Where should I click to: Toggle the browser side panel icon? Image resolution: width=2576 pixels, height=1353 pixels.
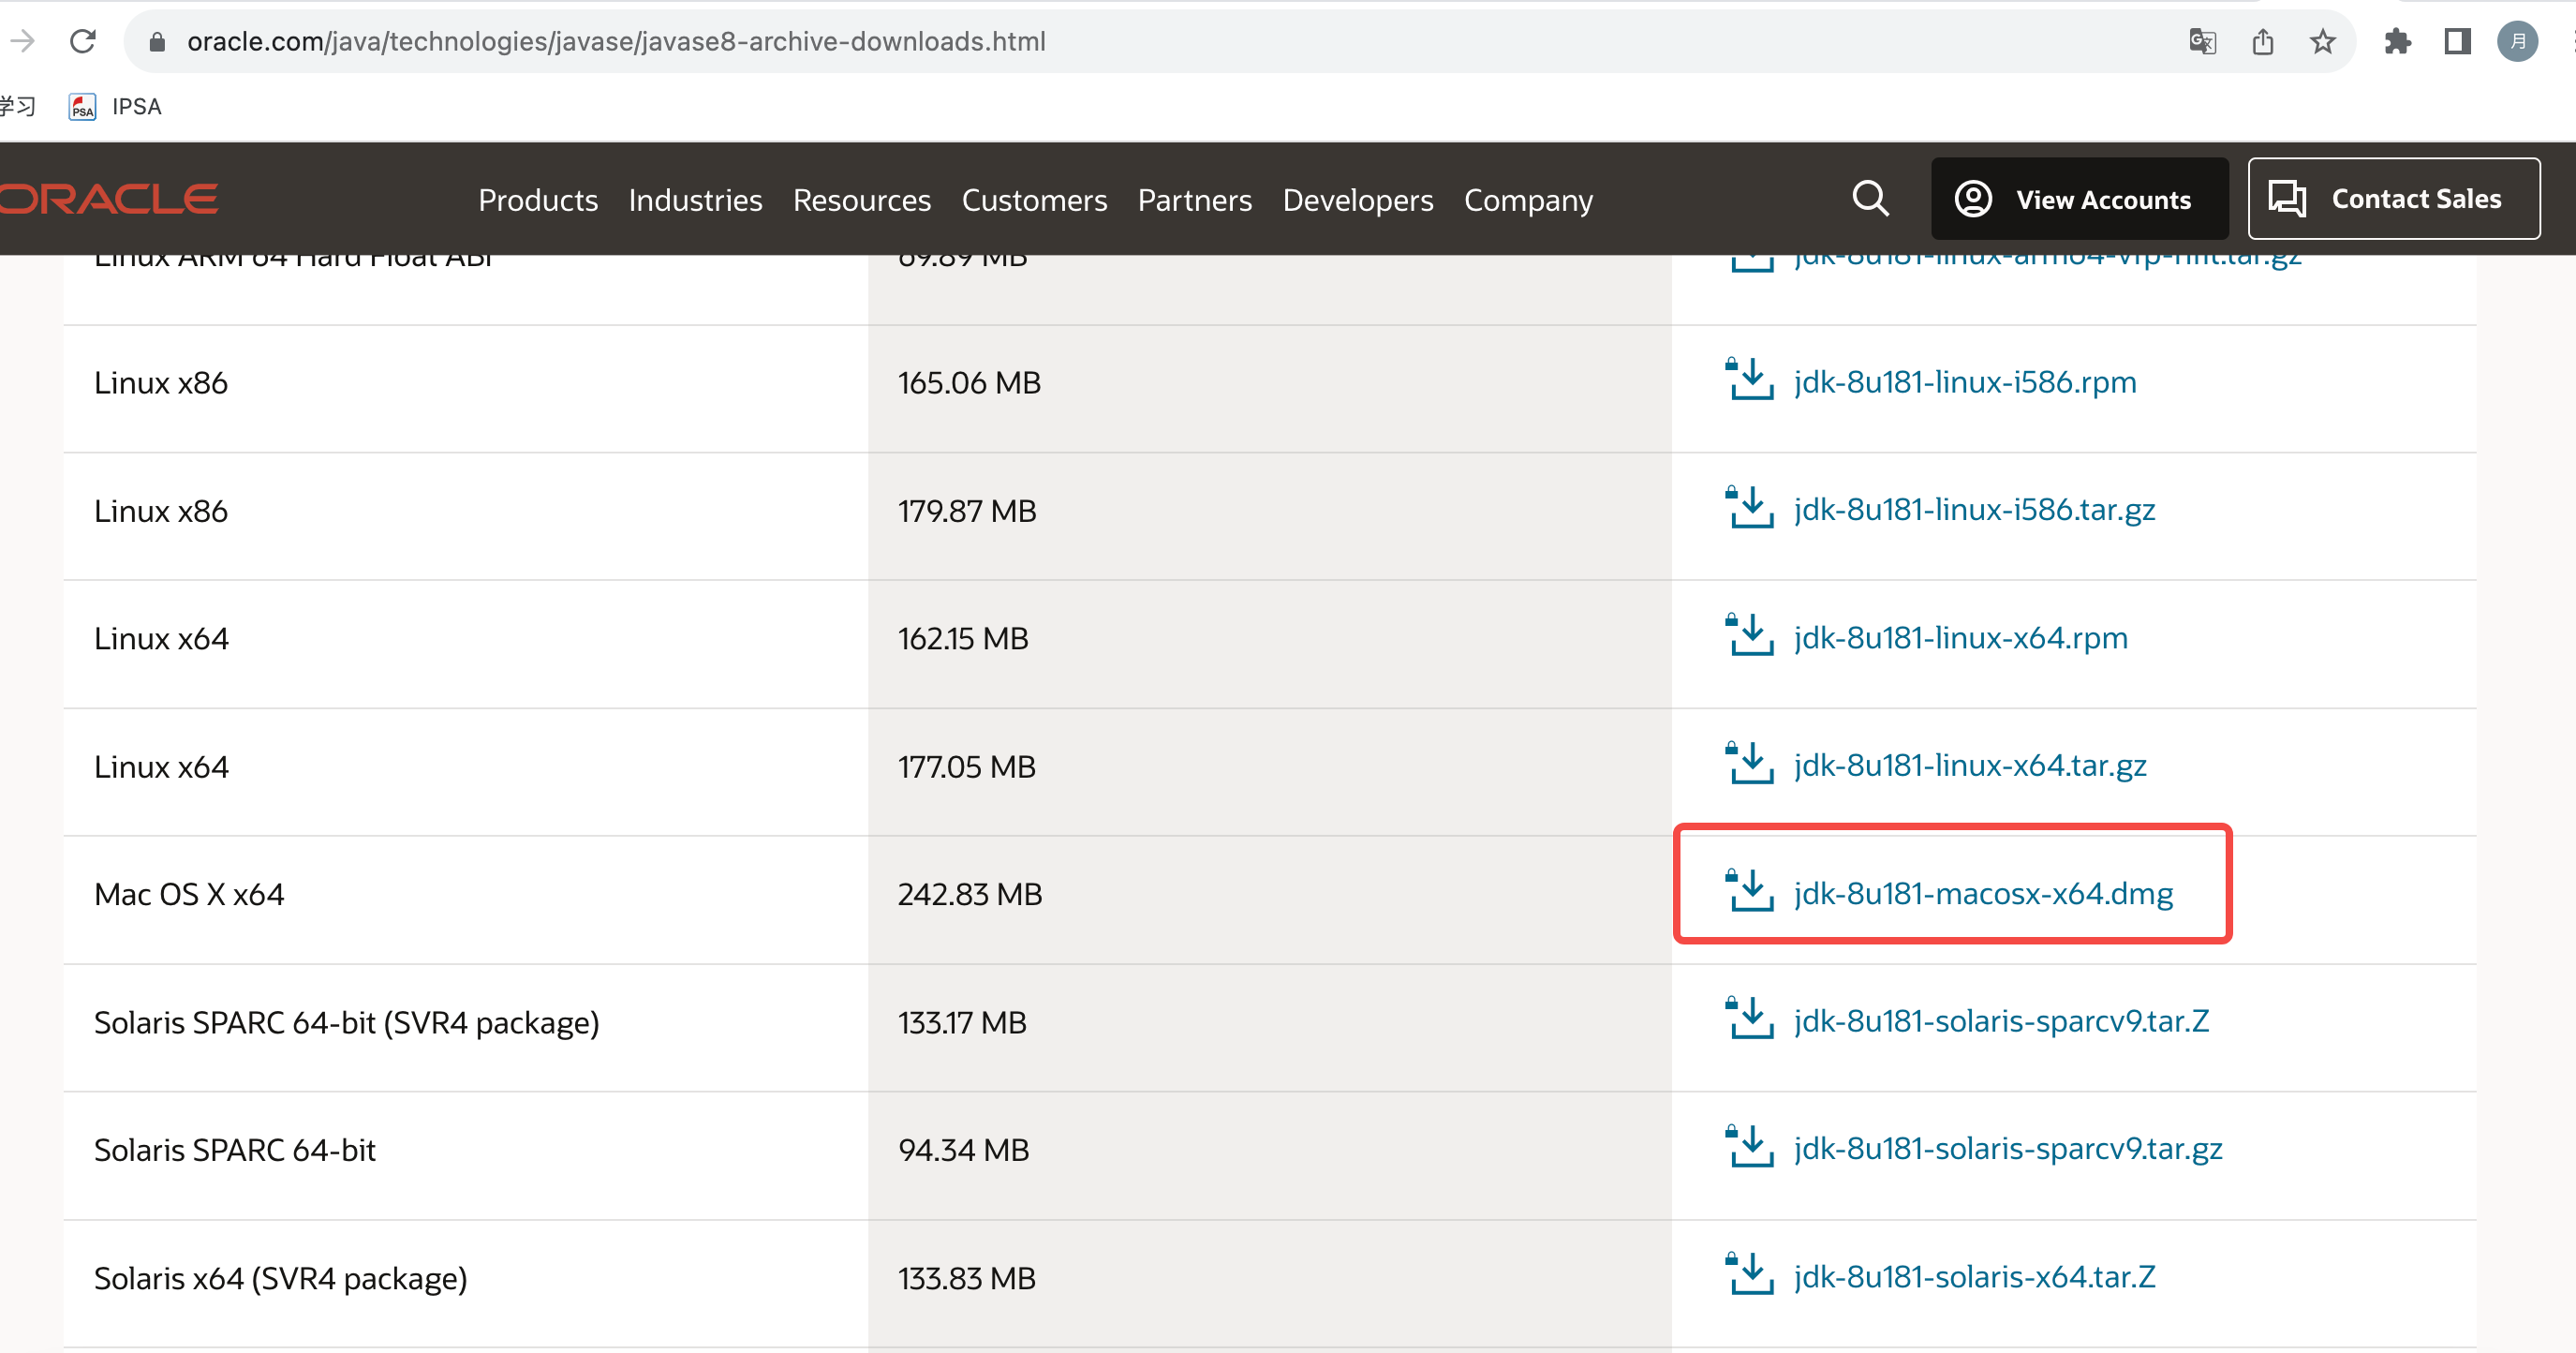click(x=2457, y=41)
